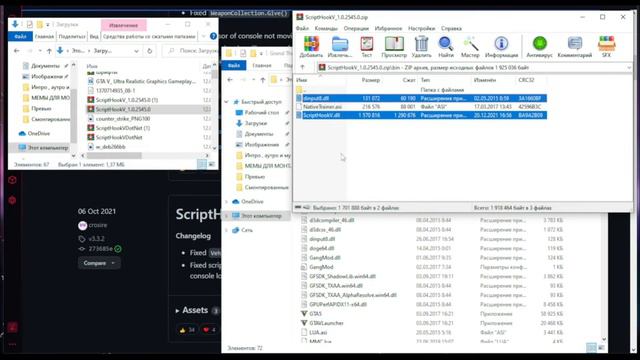Click the crosire author link
This screenshot has width=640, height=360.
pyautogui.click(x=98, y=225)
